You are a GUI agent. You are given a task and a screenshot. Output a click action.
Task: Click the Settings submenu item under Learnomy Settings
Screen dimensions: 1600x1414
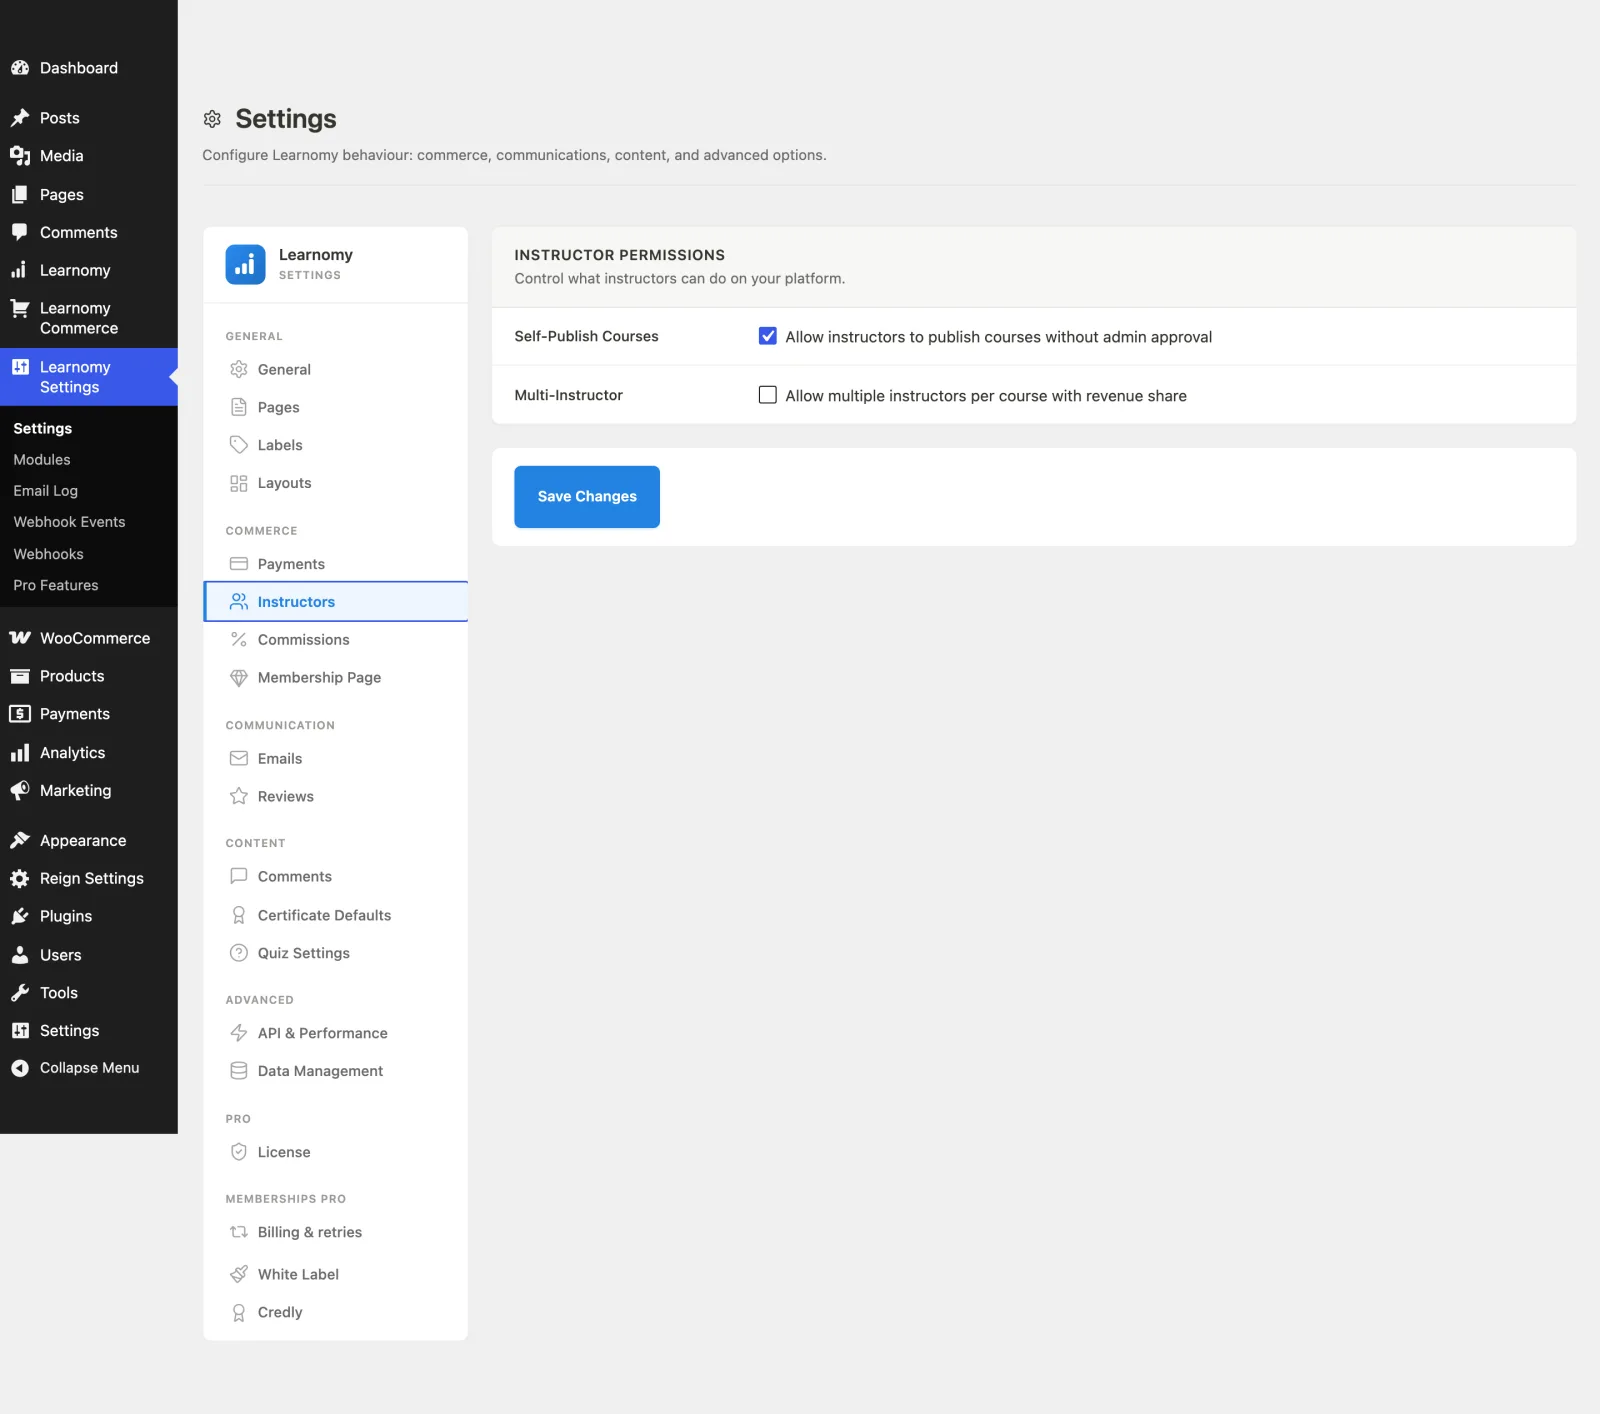(x=43, y=428)
